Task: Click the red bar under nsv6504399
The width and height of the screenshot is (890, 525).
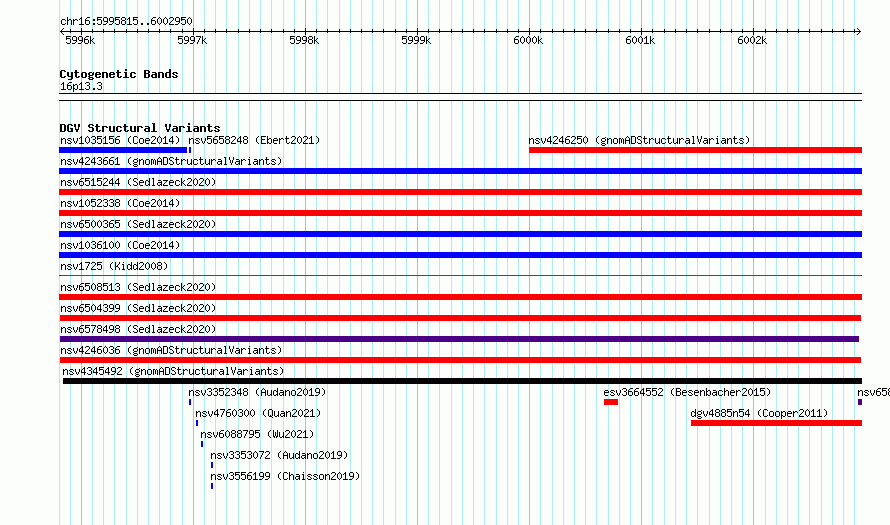Action: point(460,318)
